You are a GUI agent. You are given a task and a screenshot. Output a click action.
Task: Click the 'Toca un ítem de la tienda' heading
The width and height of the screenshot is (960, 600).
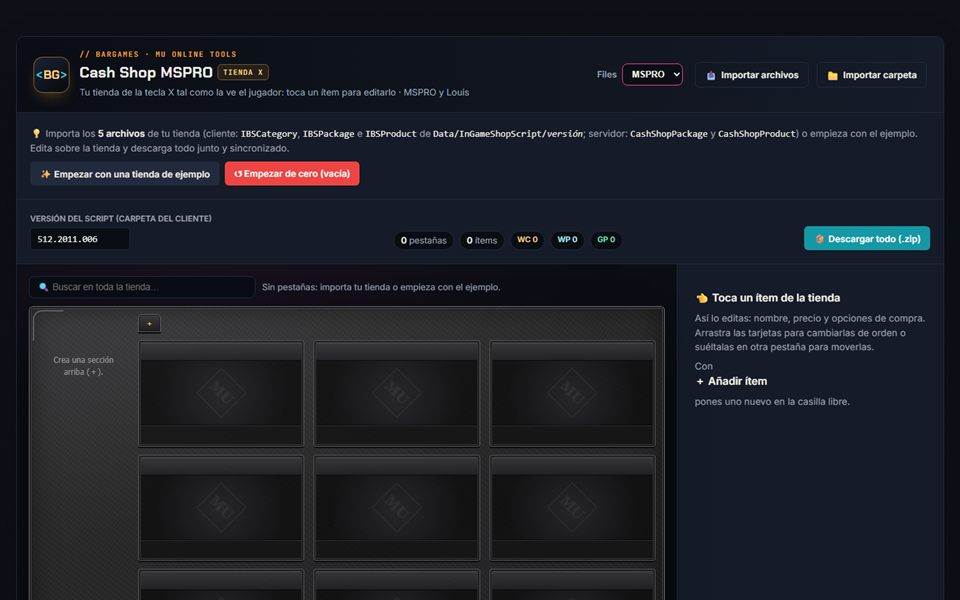click(776, 298)
